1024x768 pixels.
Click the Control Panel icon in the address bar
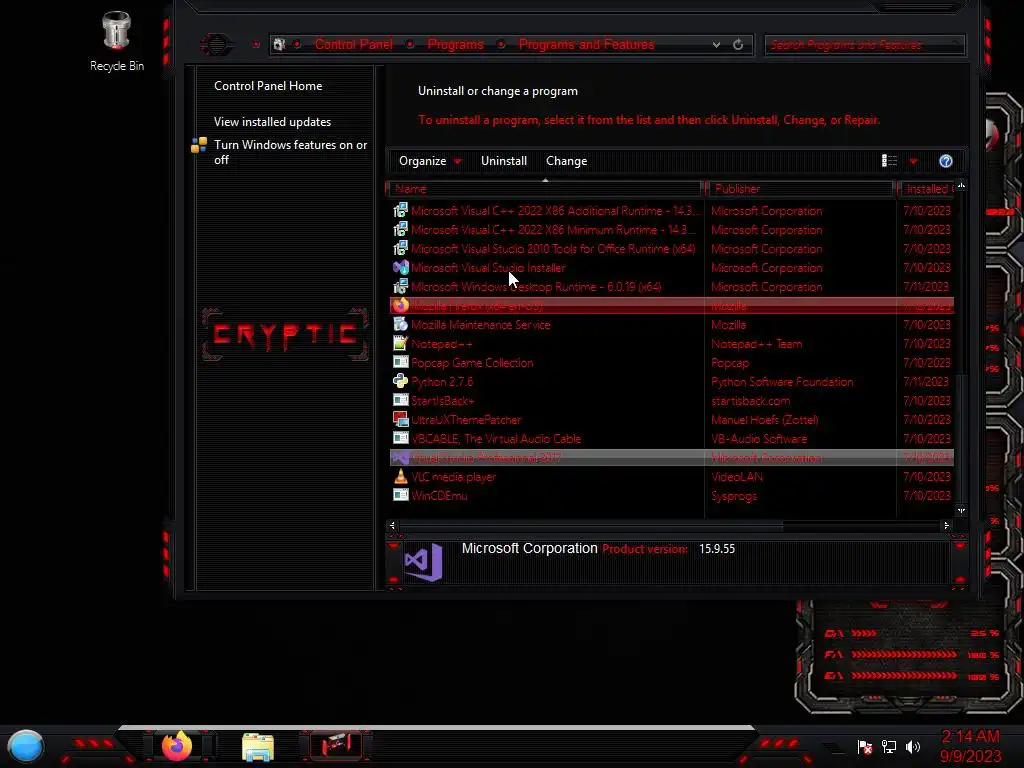(x=280, y=44)
